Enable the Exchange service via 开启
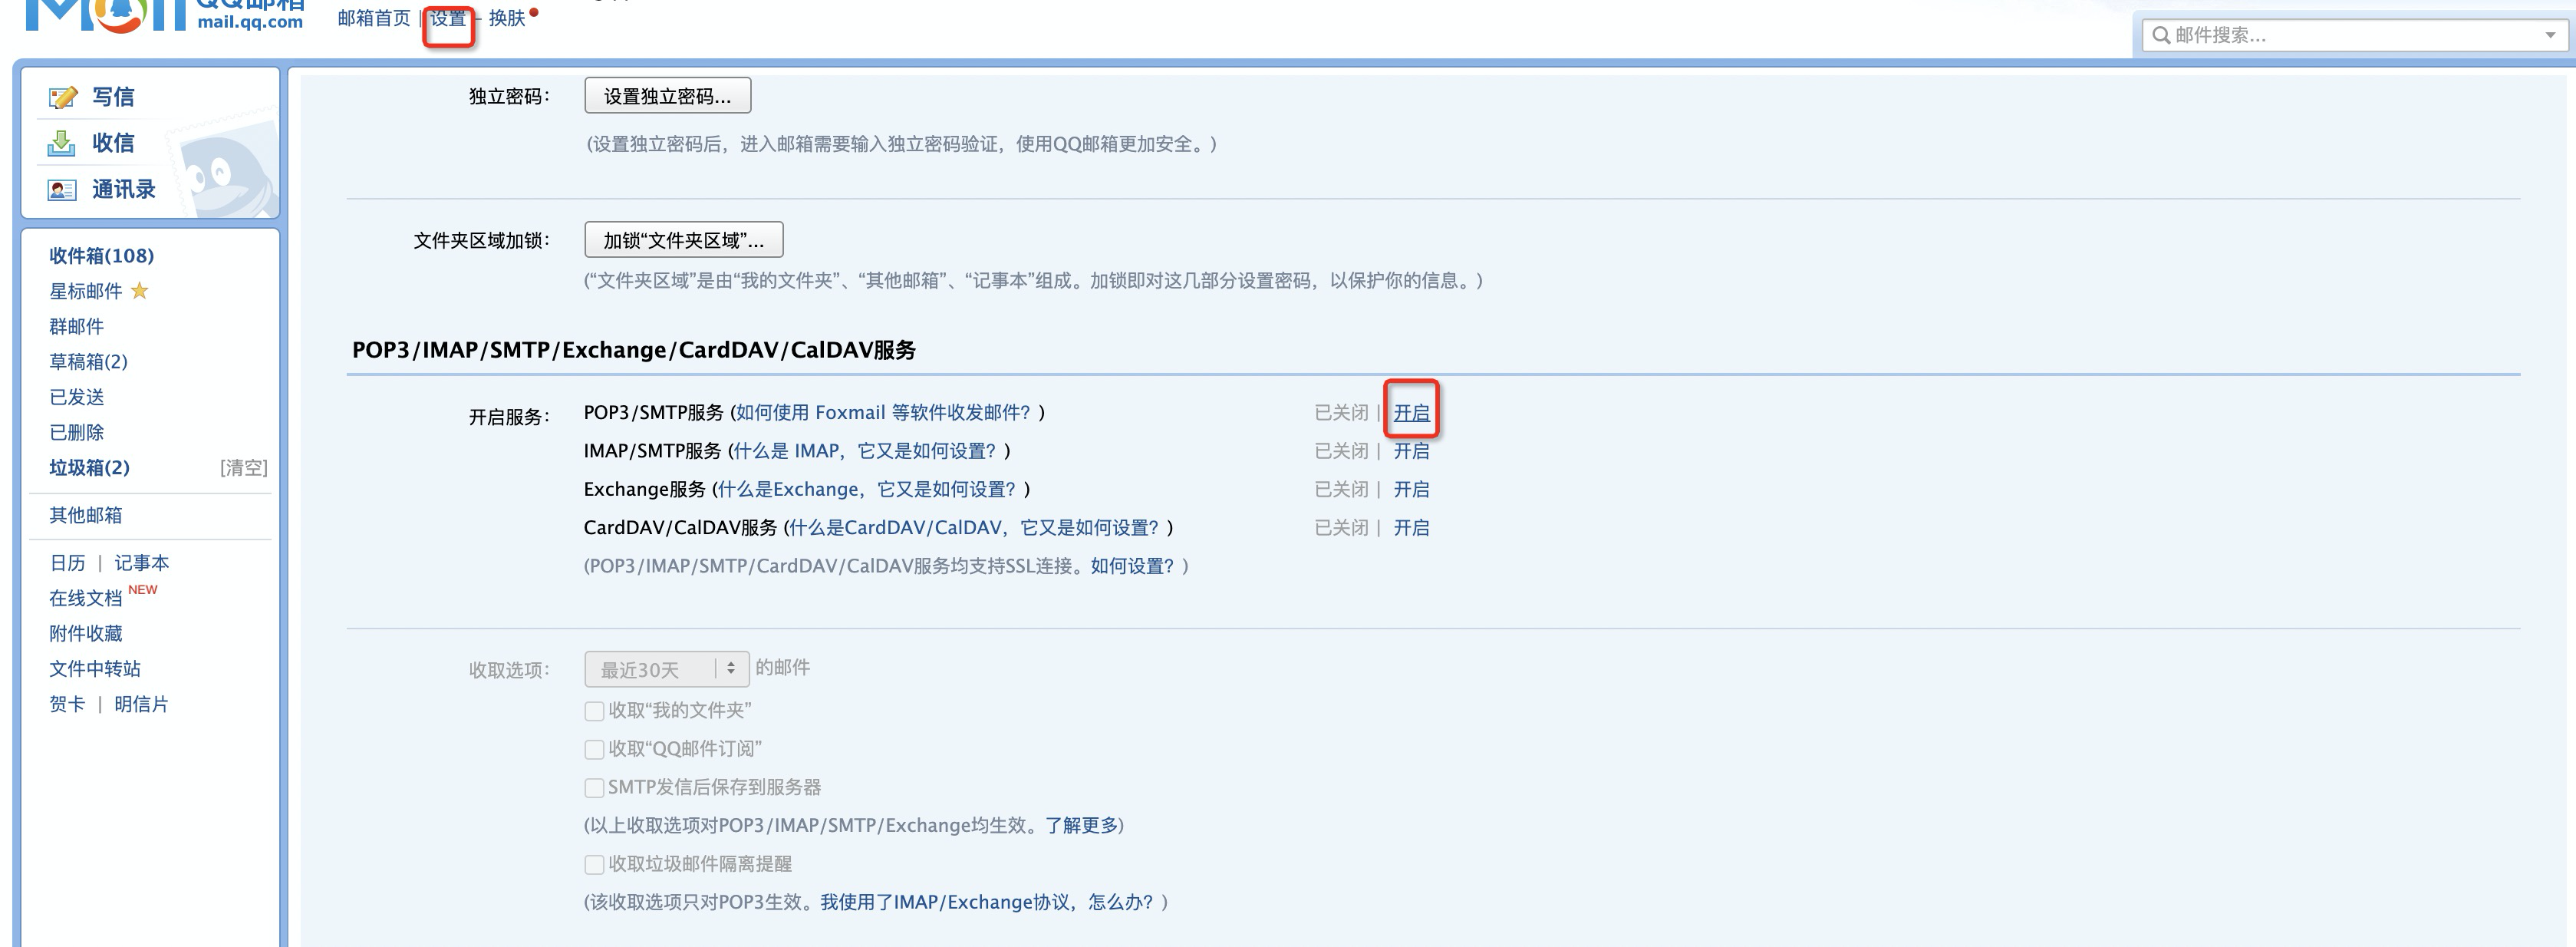 click(1411, 489)
